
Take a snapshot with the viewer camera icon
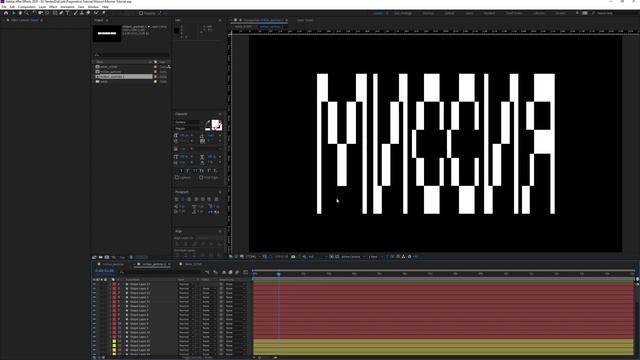coord(293,257)
